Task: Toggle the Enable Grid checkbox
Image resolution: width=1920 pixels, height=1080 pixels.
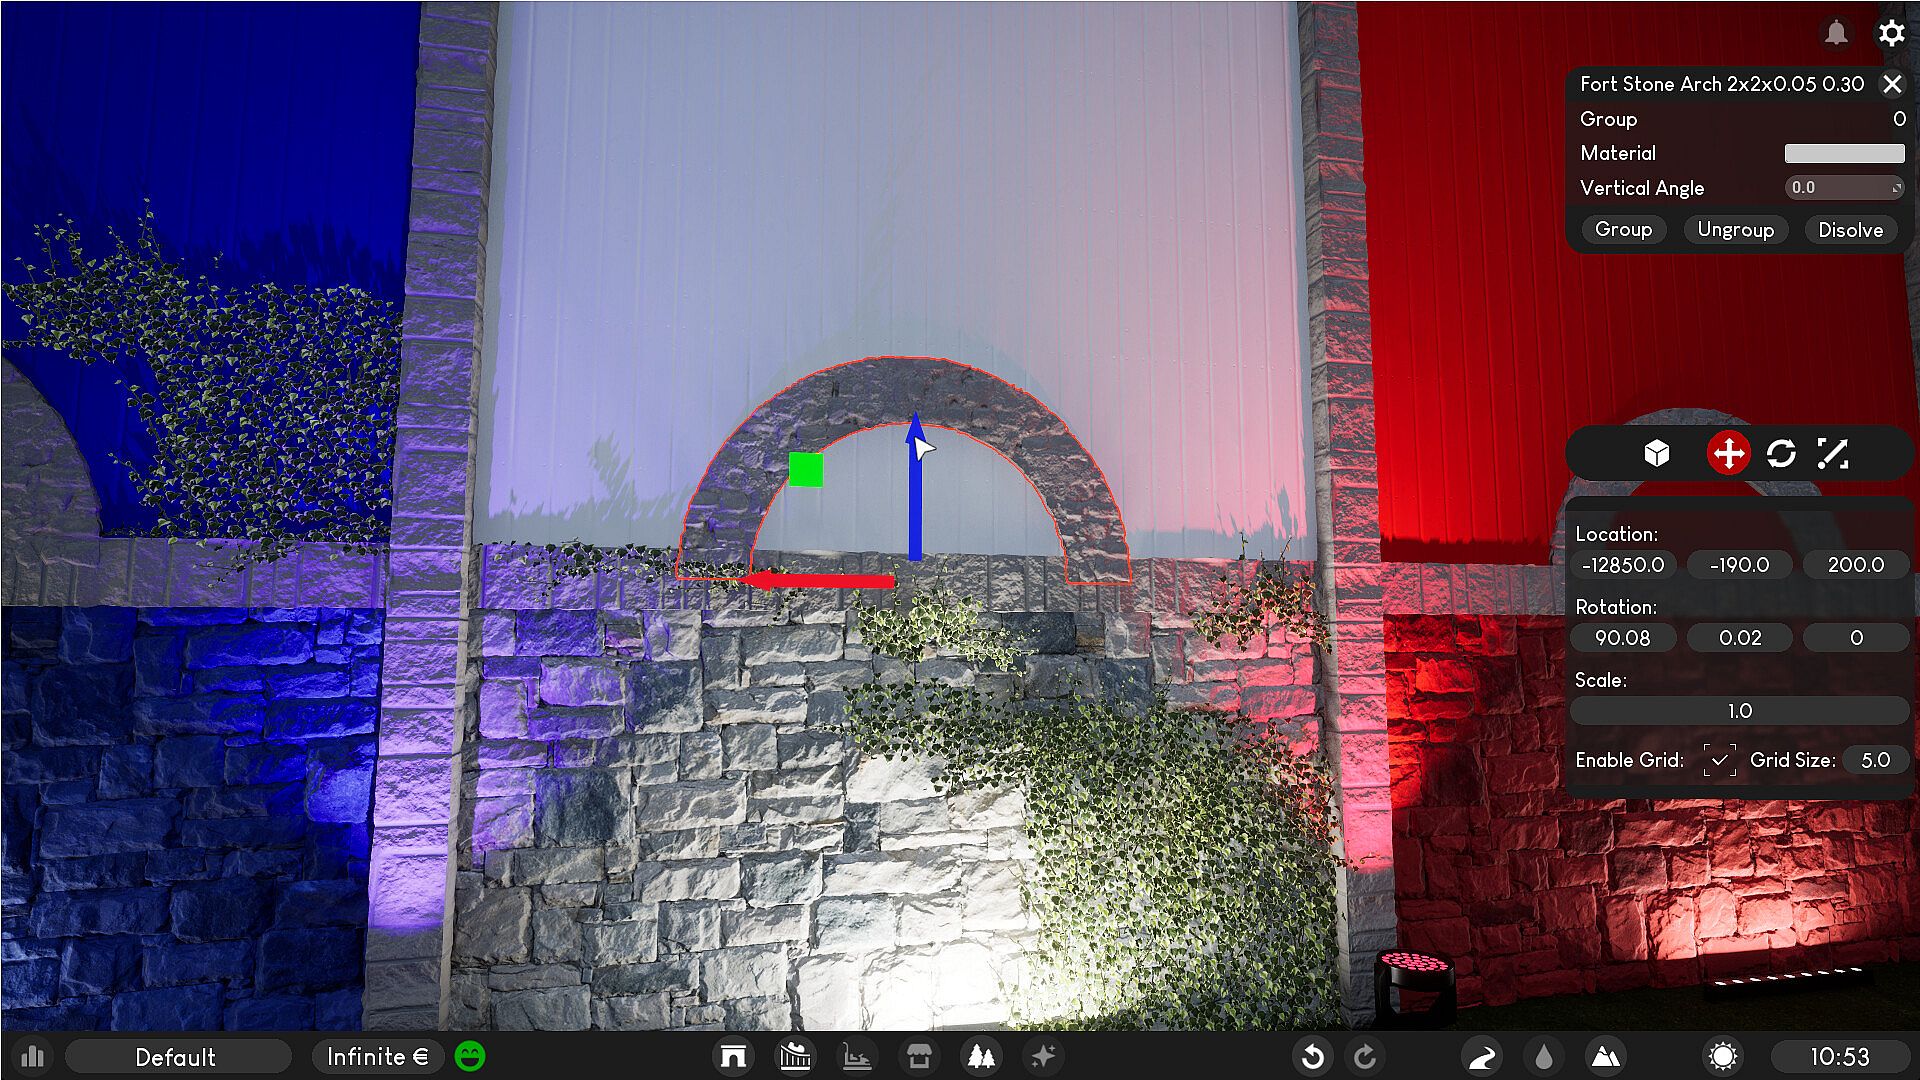Action: [x=1719, y=760]
